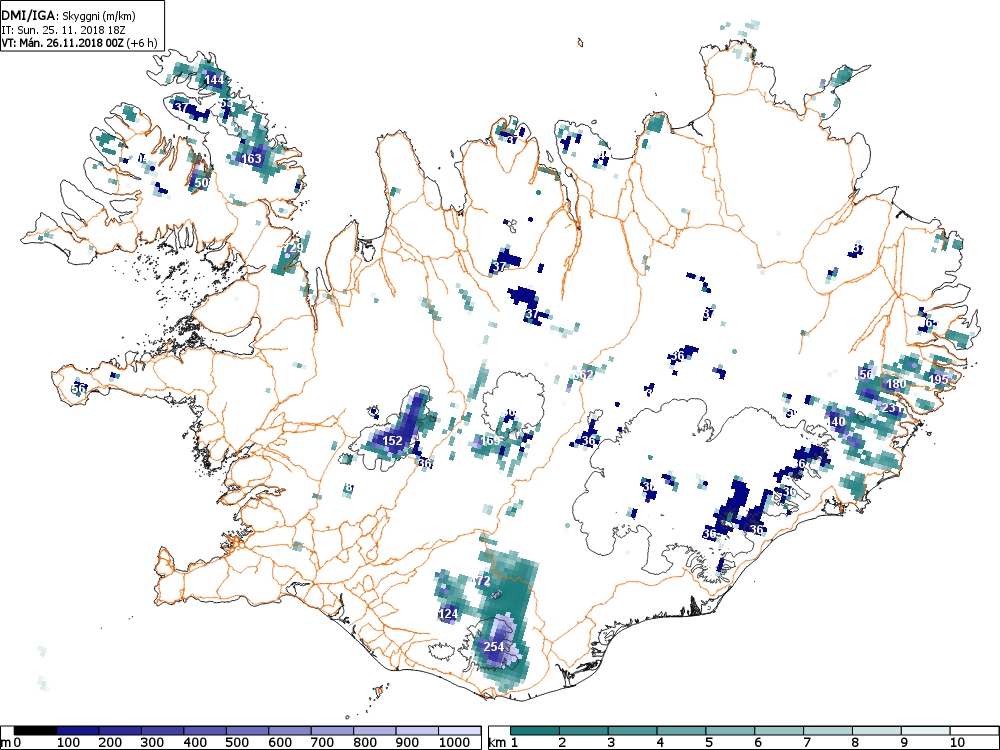
Task: Click the 3 label in the km legend
Action: click(611, 742)
